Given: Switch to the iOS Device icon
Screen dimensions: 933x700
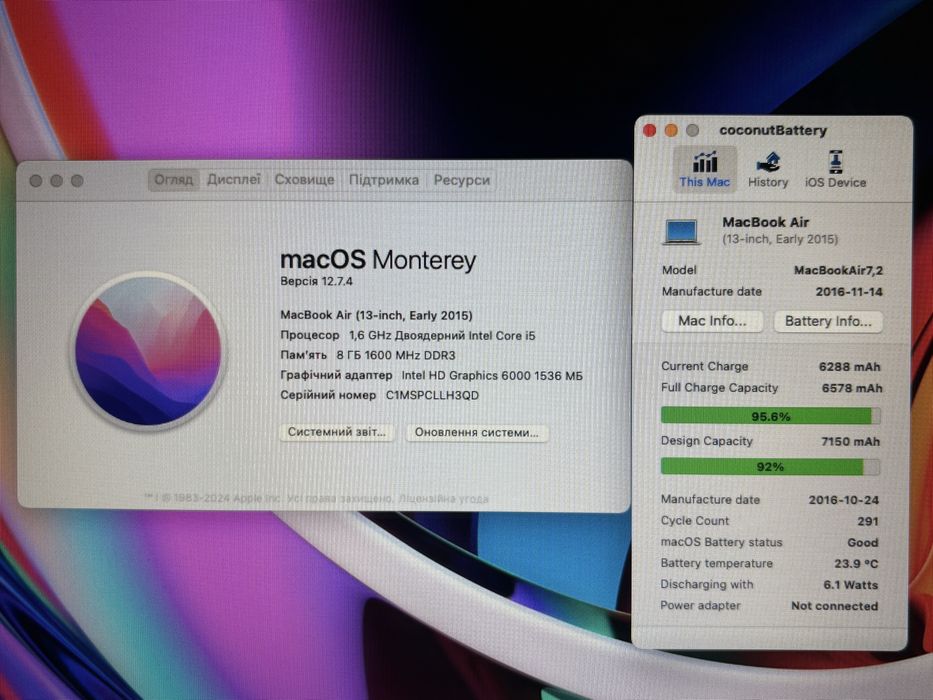Looking at the screenshot, I should click(835, 161).
